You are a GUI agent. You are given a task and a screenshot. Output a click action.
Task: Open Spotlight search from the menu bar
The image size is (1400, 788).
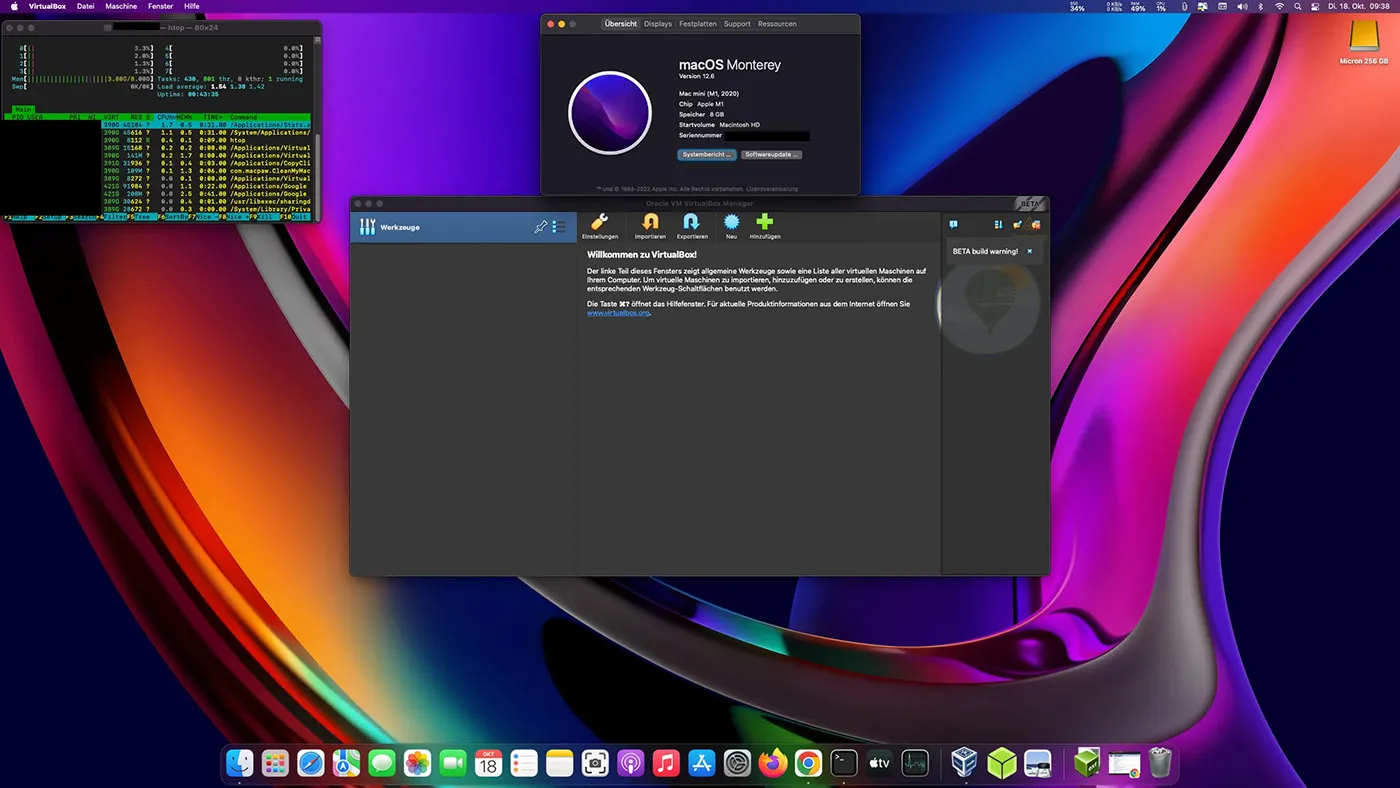[x=1298, y=5]
